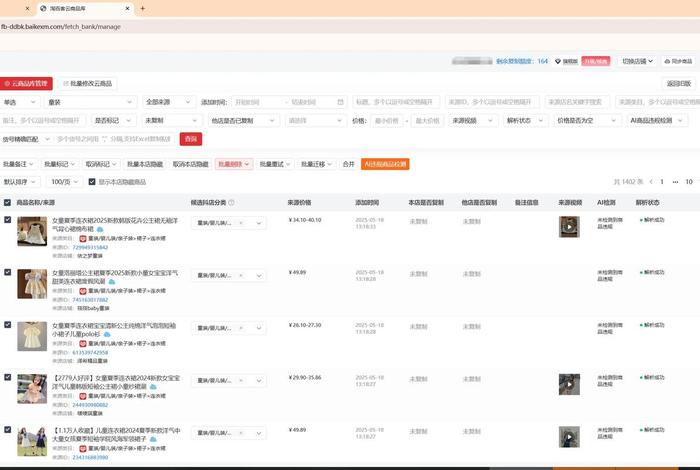Open thumbnail of the 745163017882 product

click(x=32, y=284)
